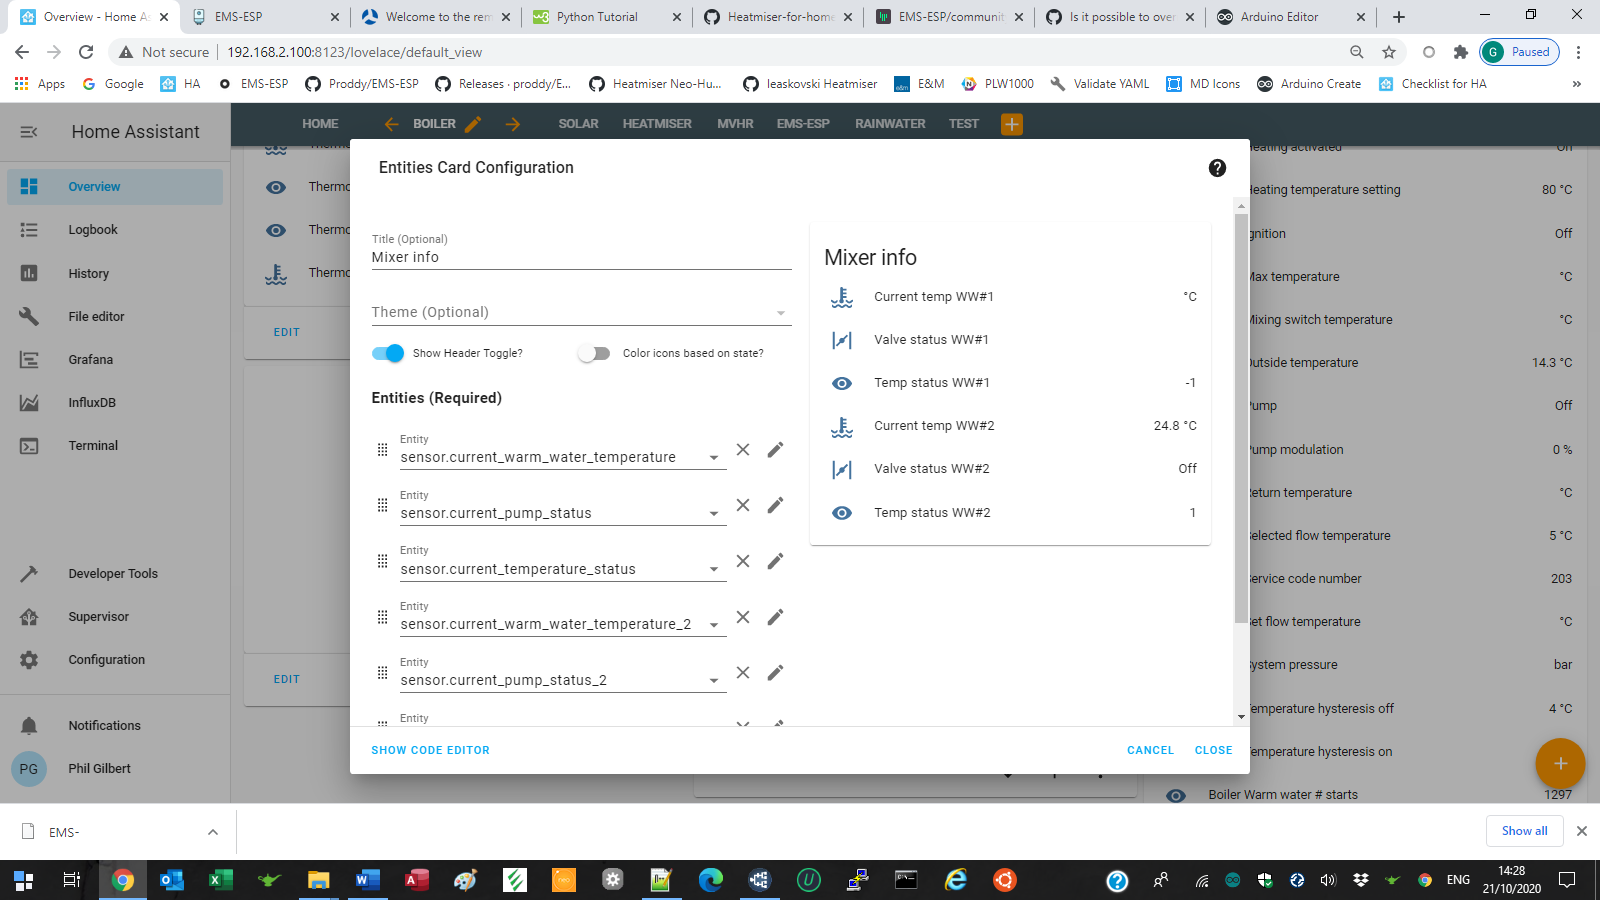Click the eye icon for Temp status WW#2
The image size is (1600, 900).
[842, 513]
